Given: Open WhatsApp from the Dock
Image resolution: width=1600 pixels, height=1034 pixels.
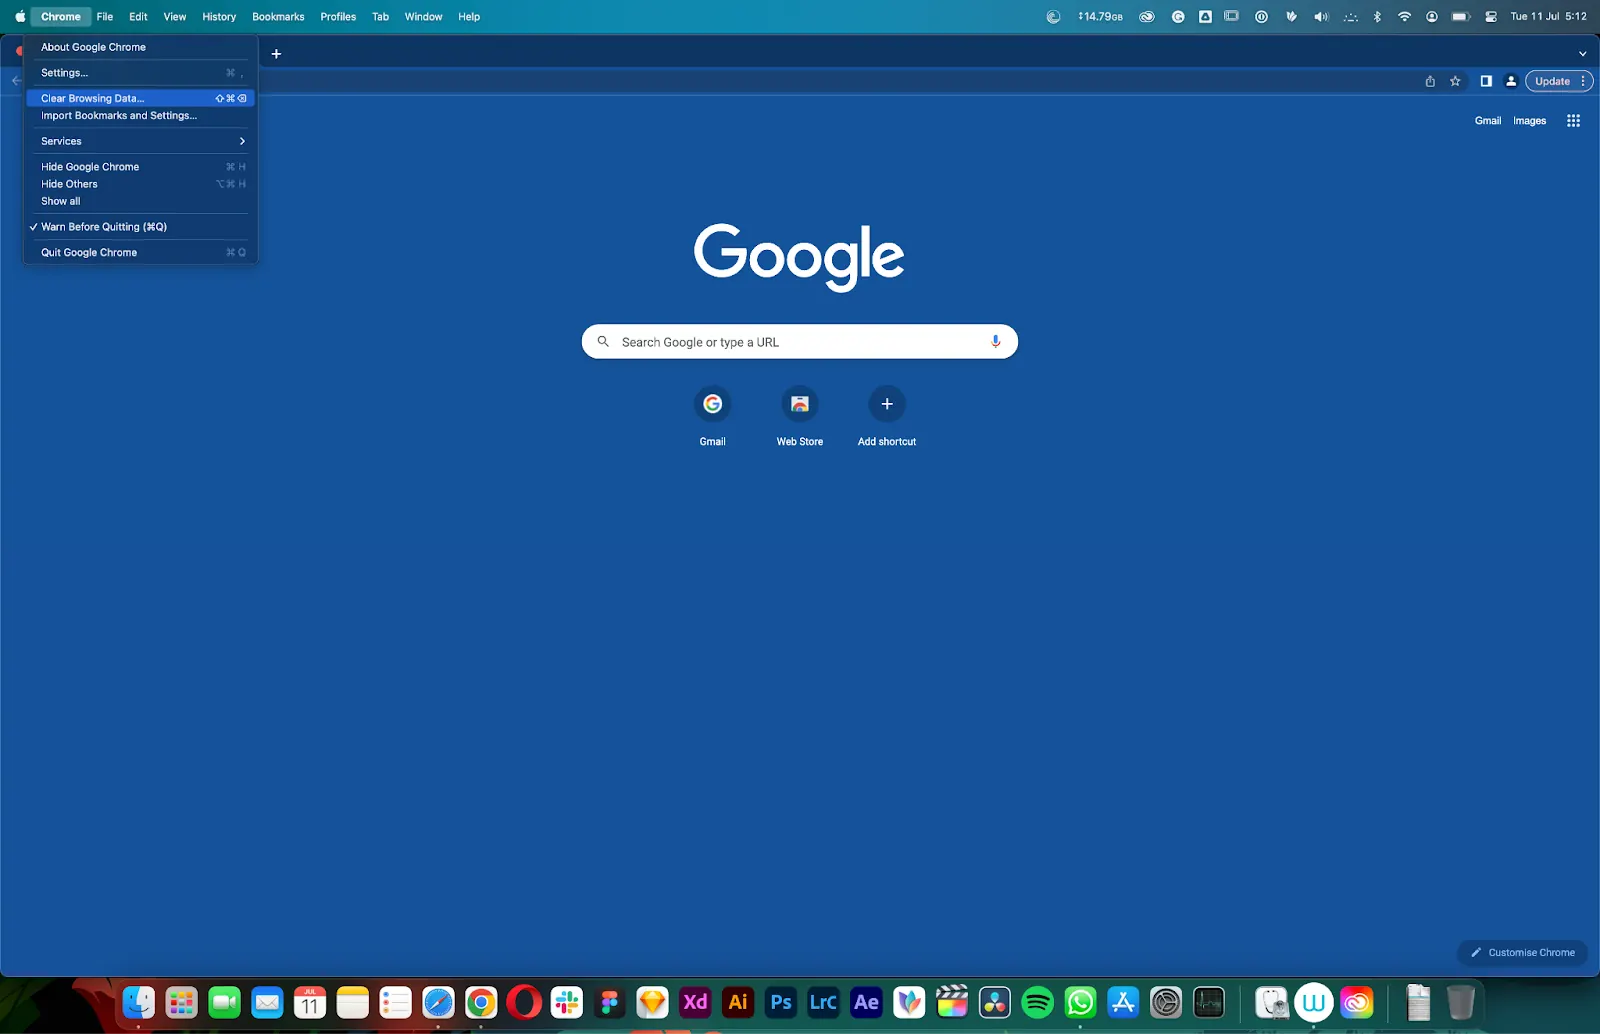Looking at the screenshot, I should pos(1080,1002).
